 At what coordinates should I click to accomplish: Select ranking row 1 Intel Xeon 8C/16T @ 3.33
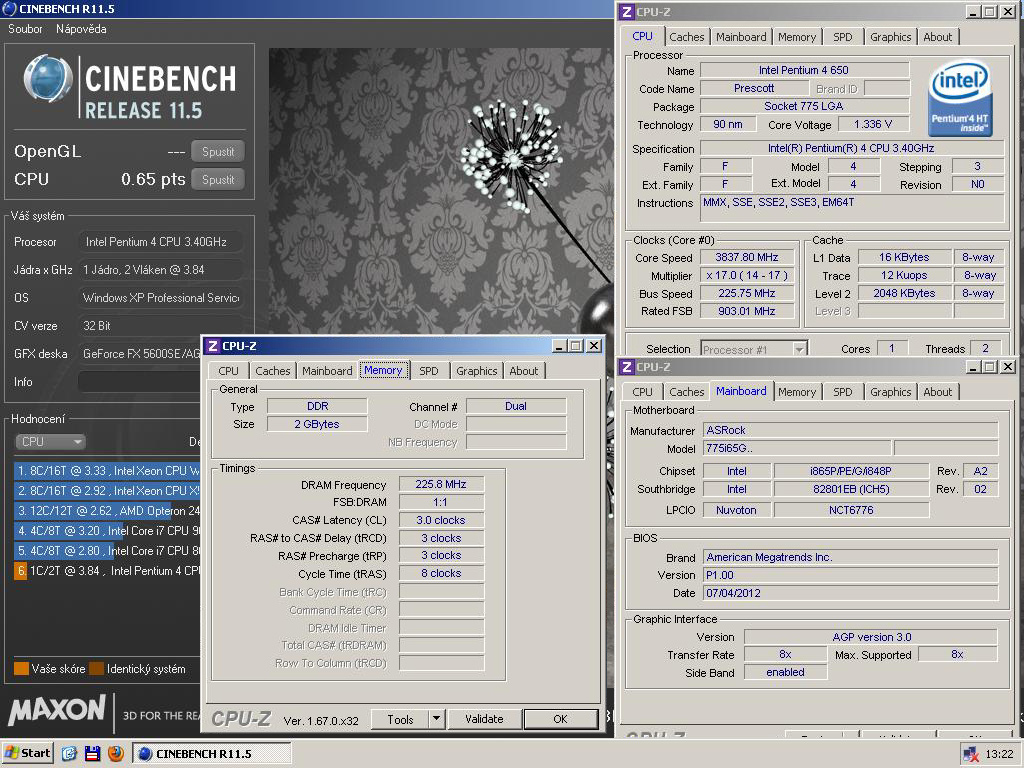click(x=106, y=470)
